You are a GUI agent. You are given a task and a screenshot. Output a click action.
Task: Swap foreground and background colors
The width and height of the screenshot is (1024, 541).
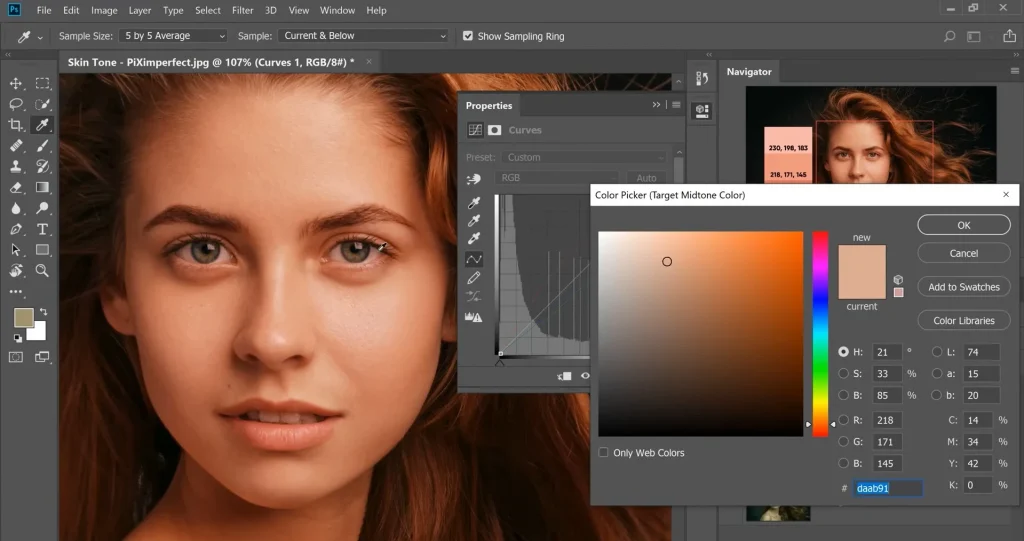point(43,312)
